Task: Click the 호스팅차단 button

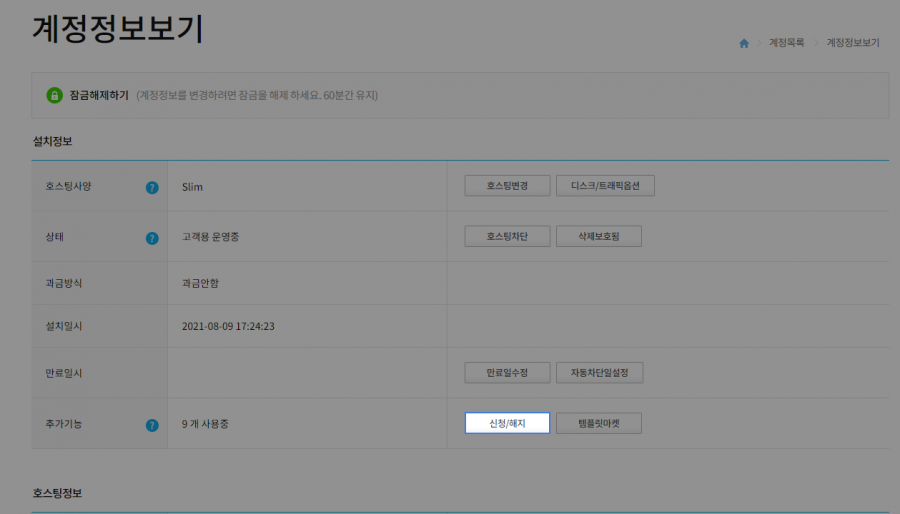Action: pyautogui.click(x=507, y=237)
